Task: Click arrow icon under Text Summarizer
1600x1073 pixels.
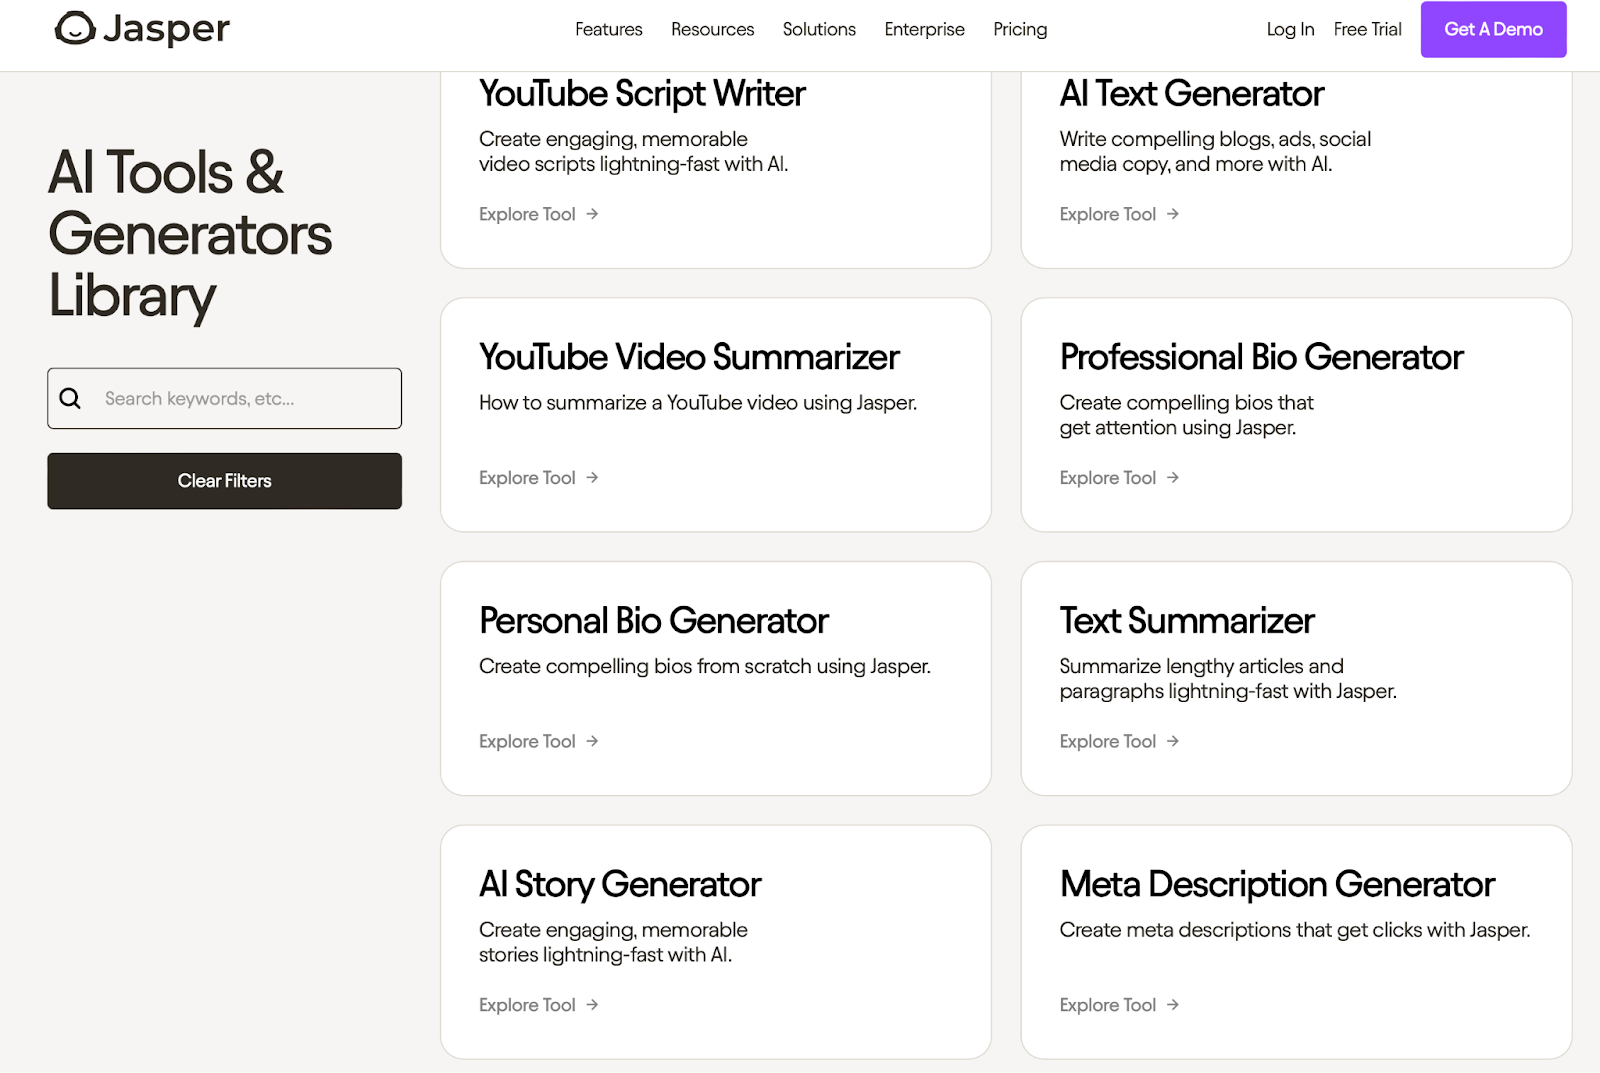Action: pos(1173,741)
